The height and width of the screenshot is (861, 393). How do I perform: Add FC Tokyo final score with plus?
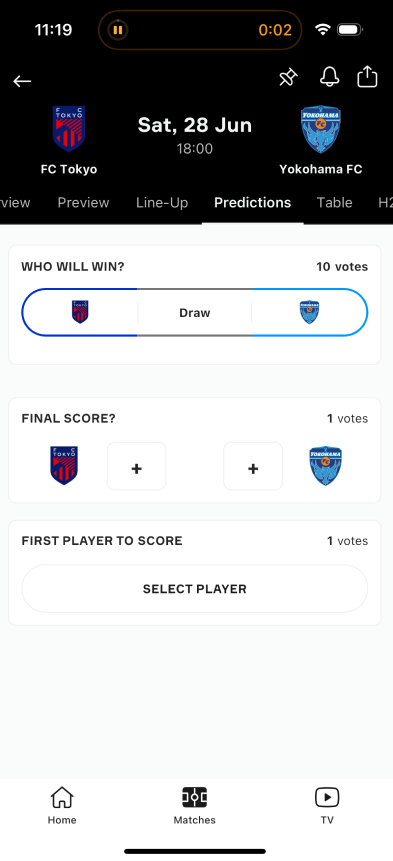[x=137, y=466]
